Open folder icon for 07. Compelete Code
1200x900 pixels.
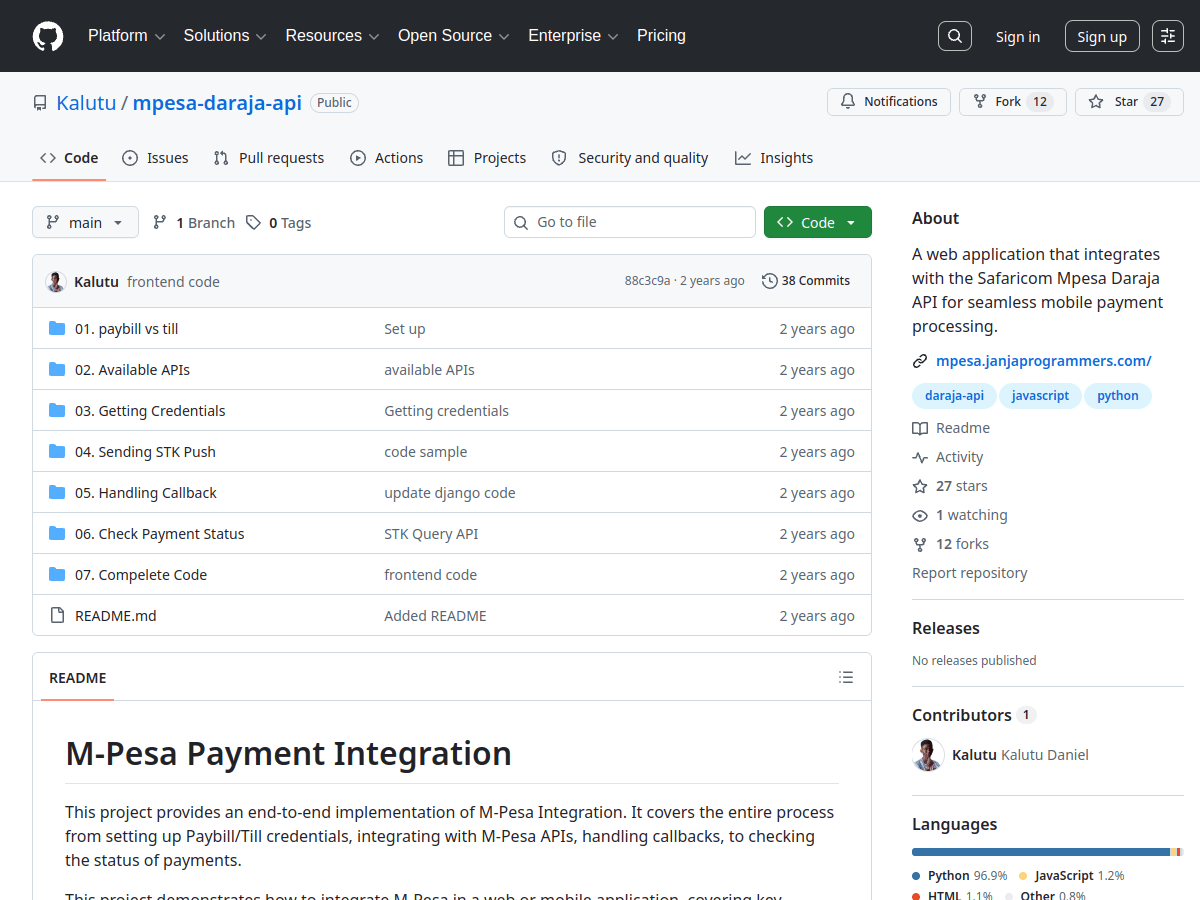[x=57, y=575]
